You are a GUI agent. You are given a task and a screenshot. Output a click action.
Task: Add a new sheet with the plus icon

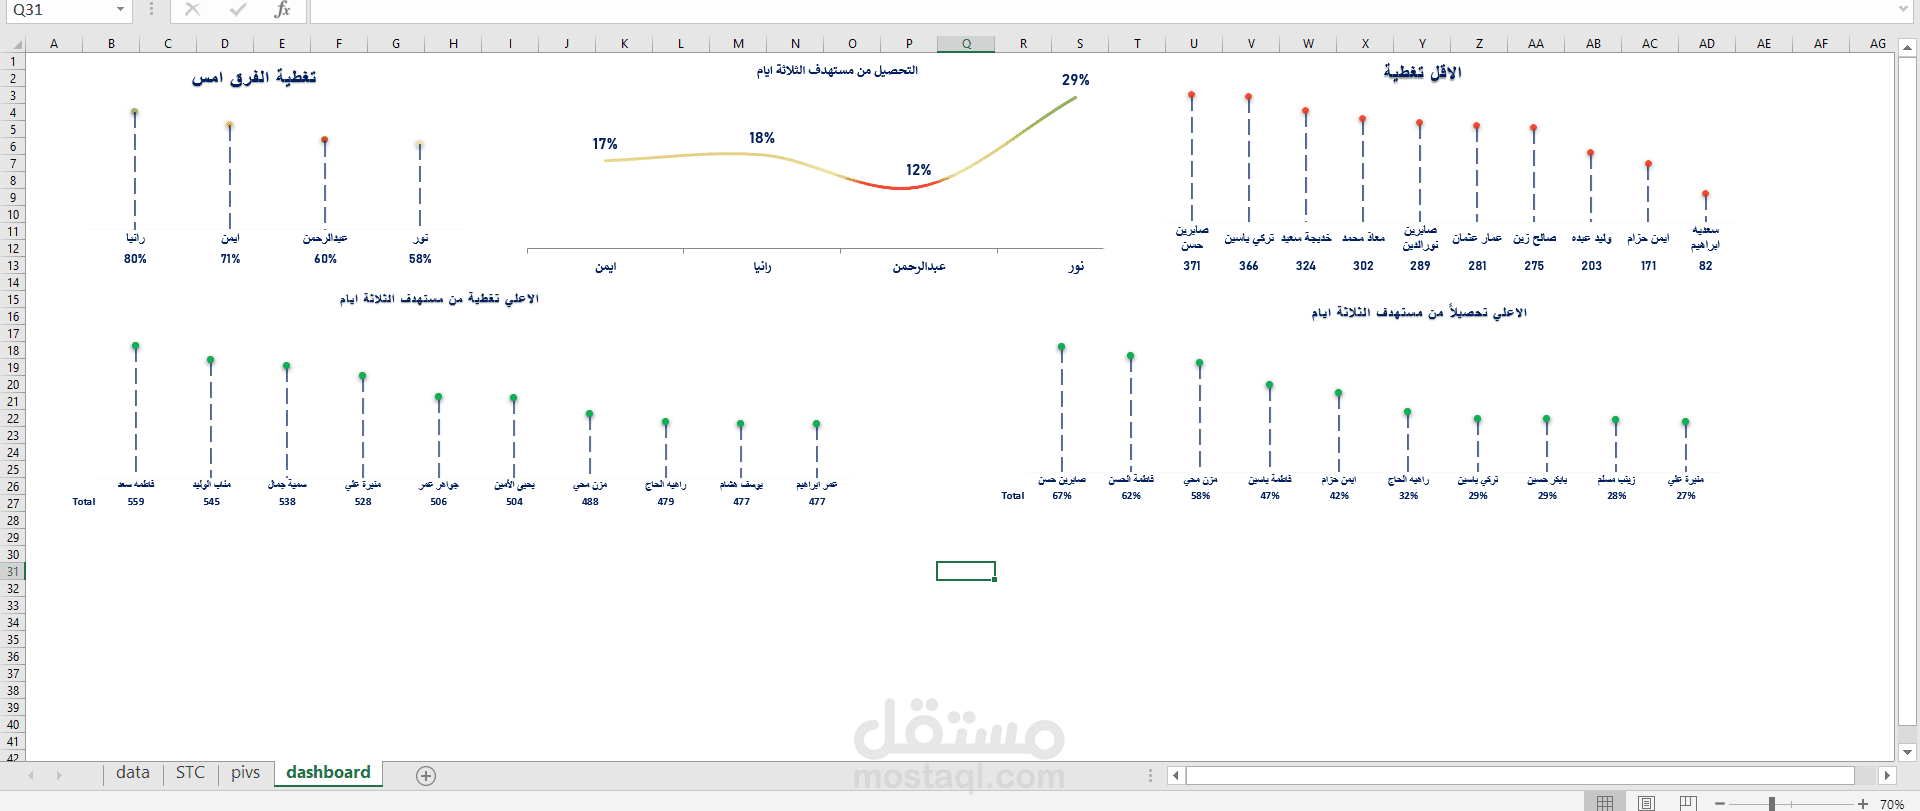tap(426, 776)
